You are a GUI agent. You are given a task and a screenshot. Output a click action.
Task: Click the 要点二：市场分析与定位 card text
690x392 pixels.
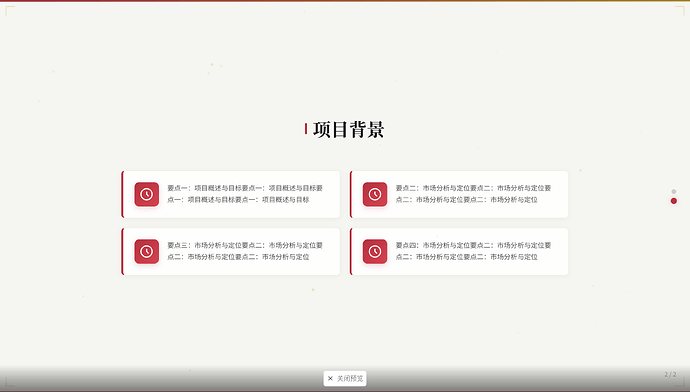click(x=473, y=194)
